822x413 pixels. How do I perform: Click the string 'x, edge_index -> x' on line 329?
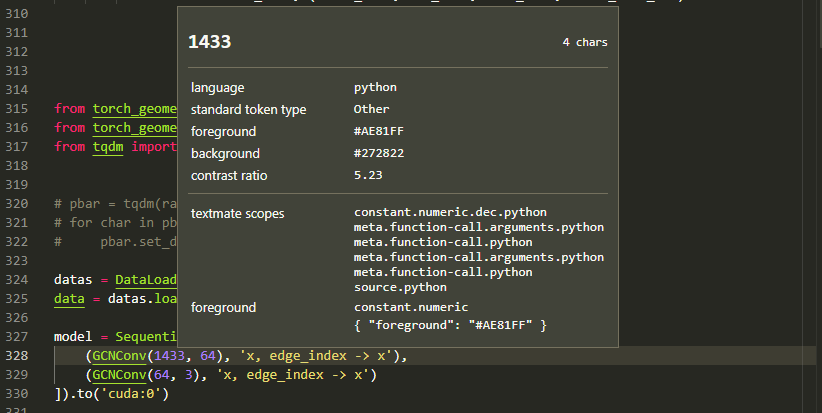(x=293, y=375)
